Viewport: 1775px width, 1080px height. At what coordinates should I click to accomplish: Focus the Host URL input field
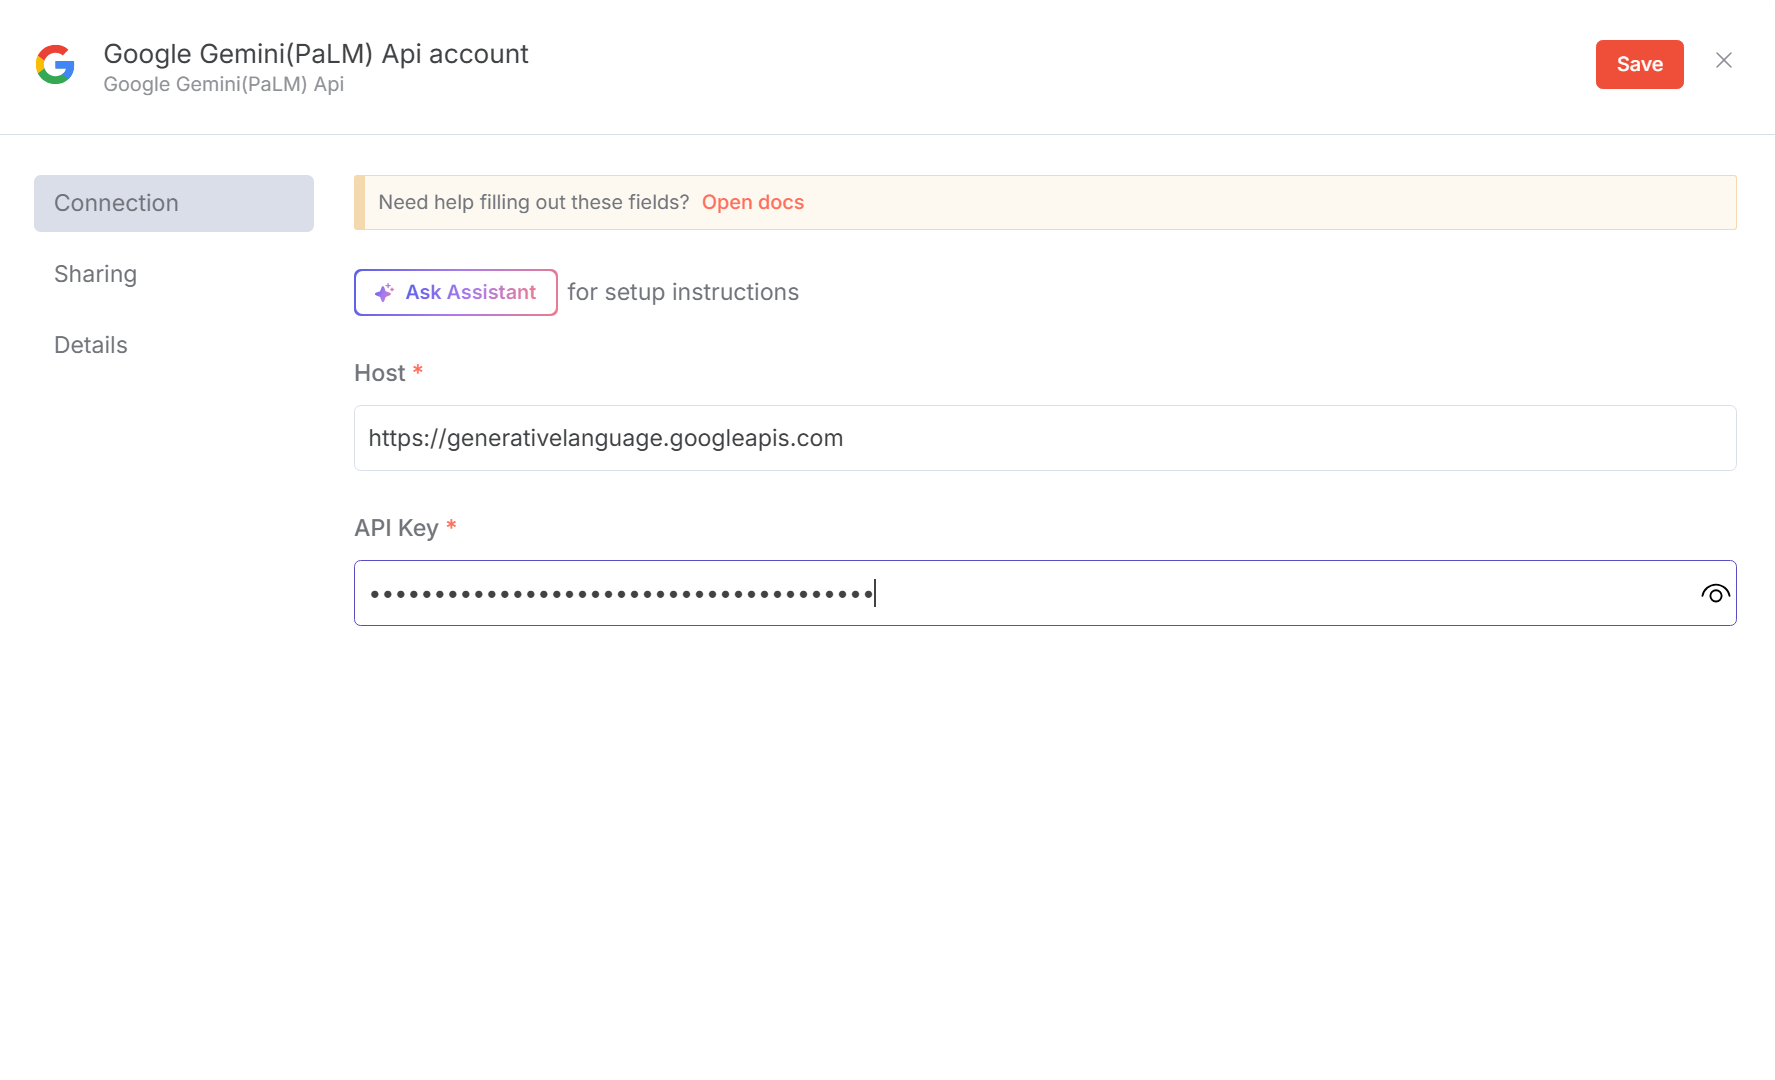(1044, 438)
